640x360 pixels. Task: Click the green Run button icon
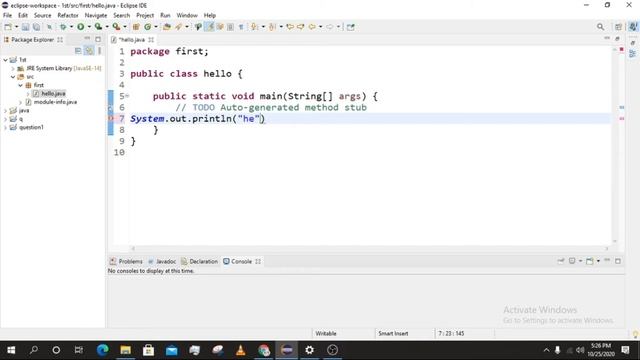coord(80,27)
